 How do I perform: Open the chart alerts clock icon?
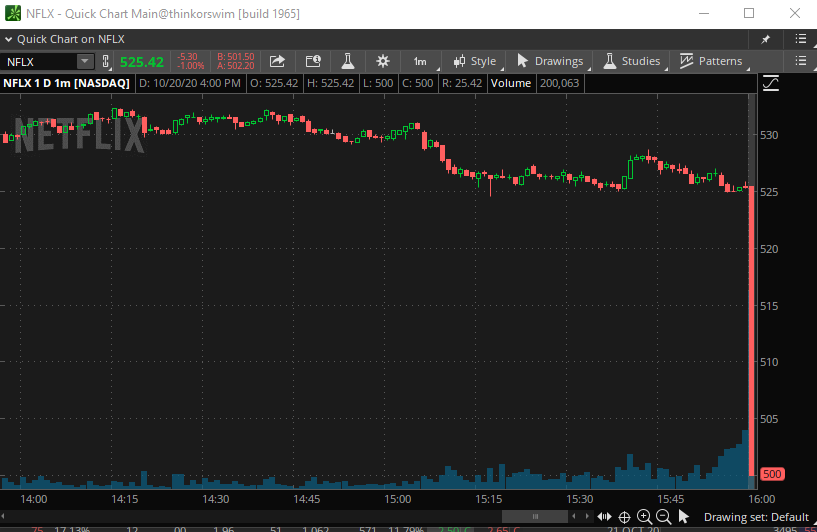point(313,61)
